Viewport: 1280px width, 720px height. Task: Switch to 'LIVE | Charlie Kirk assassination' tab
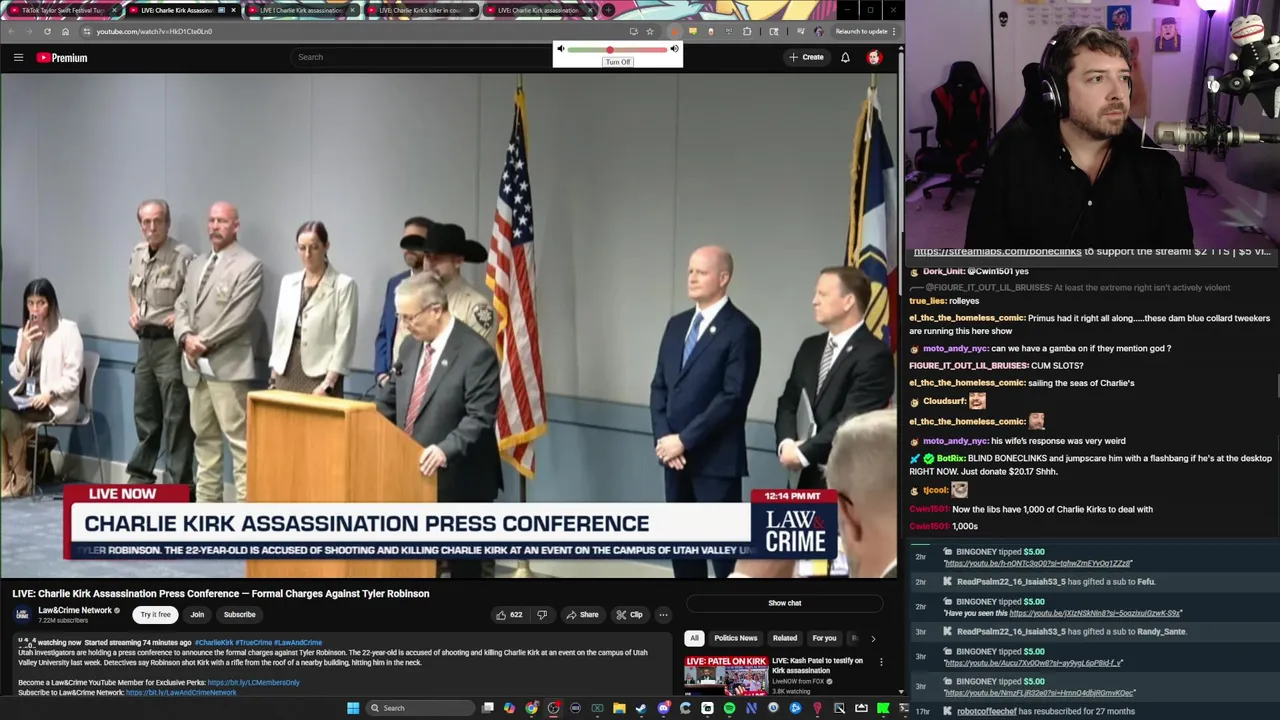300,10
